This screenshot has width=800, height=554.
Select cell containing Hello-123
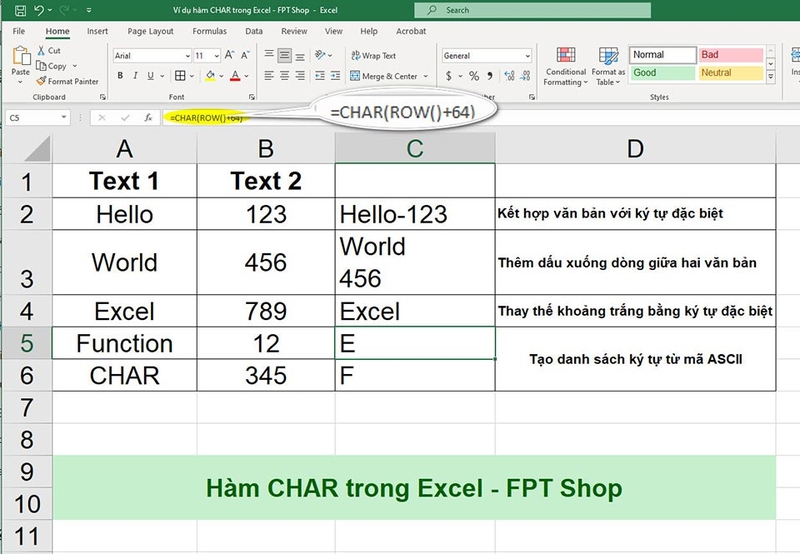(x=415, y=214)
